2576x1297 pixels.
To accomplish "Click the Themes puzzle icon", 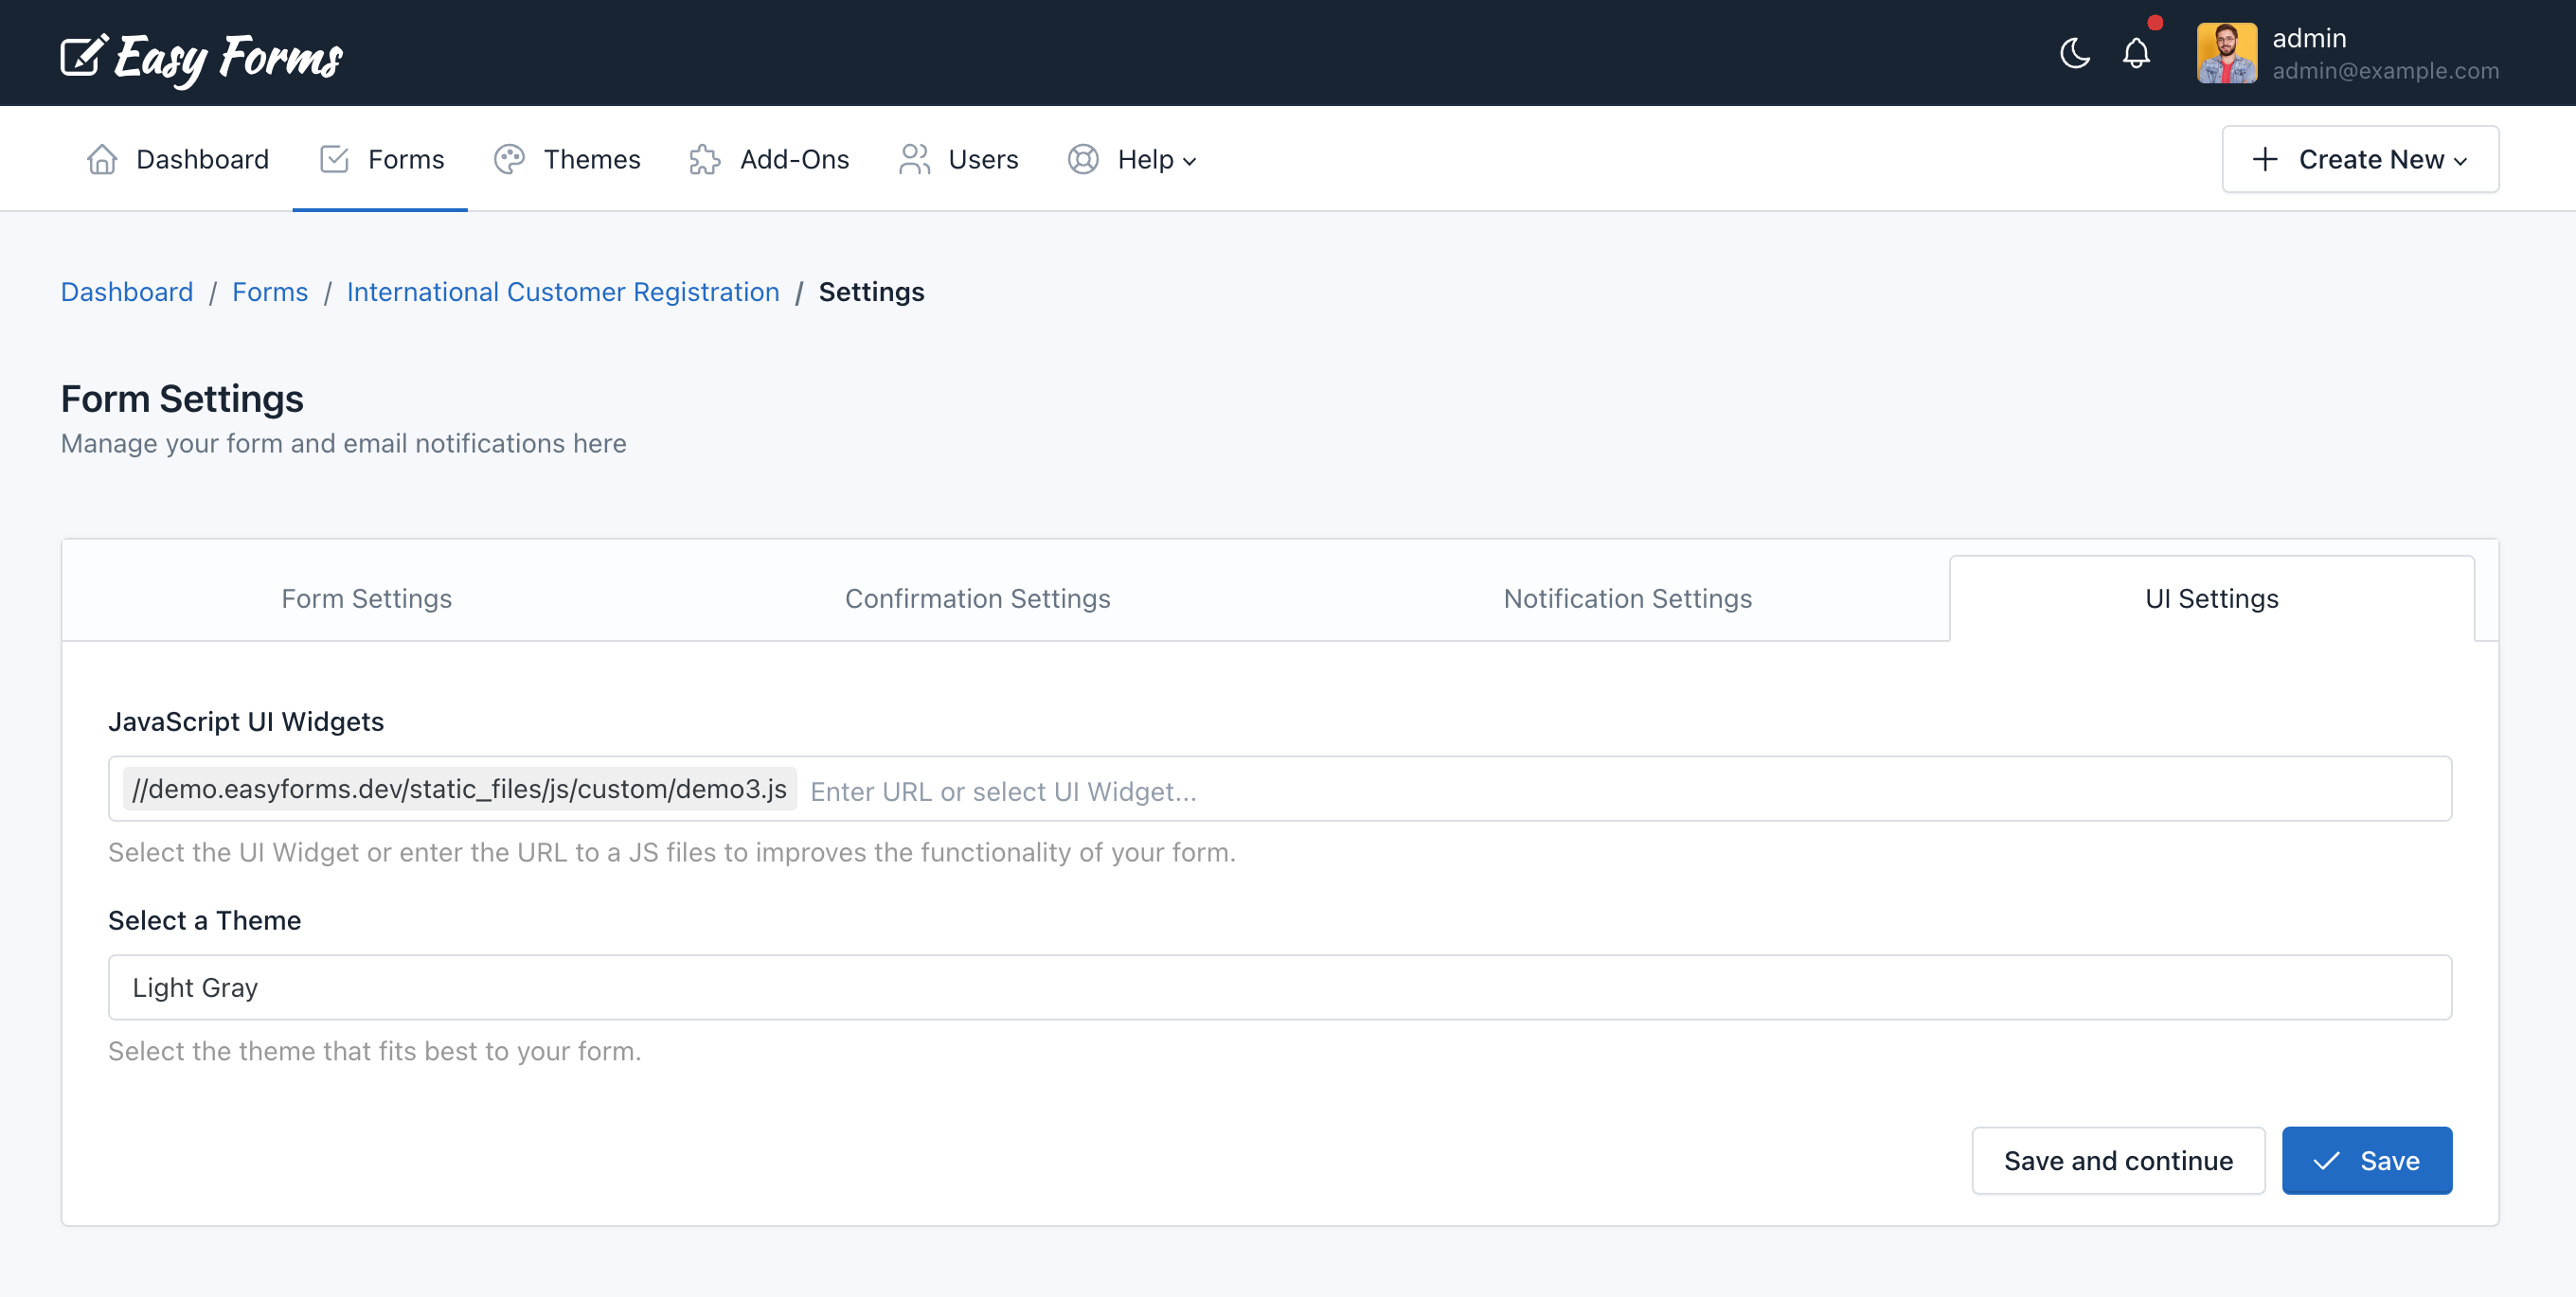I will [510, 157].
